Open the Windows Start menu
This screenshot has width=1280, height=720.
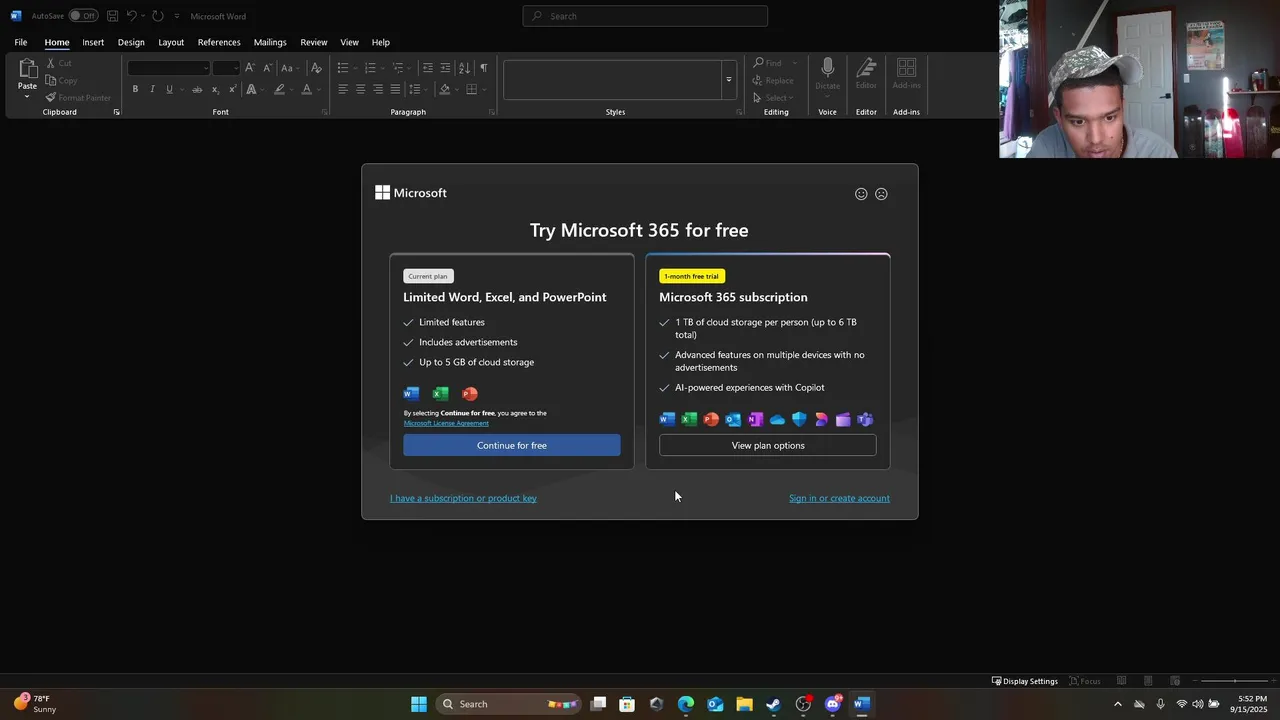pos(419,704)
